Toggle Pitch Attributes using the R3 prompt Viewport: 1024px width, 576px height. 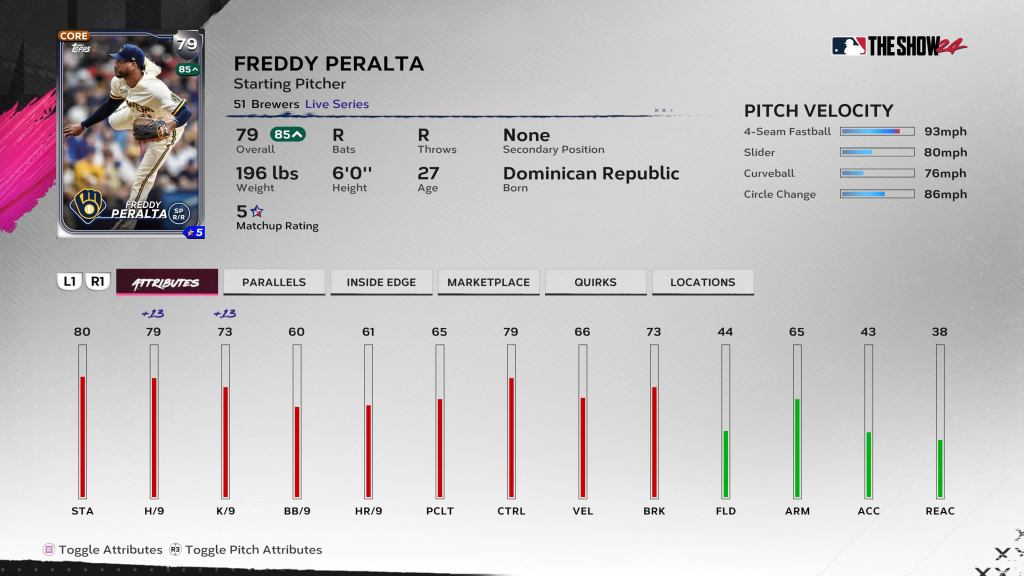(x=175, y=549)
